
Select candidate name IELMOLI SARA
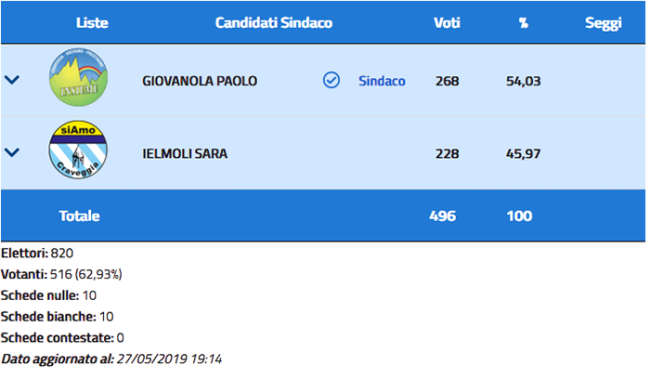[185, 154]
